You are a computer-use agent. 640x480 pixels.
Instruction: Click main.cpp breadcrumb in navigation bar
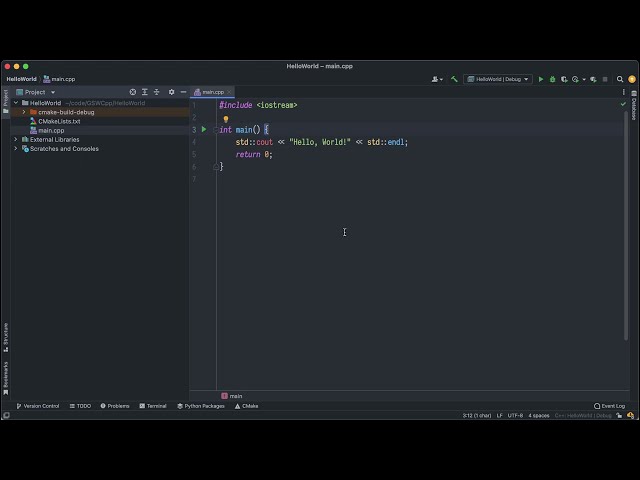point(59,79)
